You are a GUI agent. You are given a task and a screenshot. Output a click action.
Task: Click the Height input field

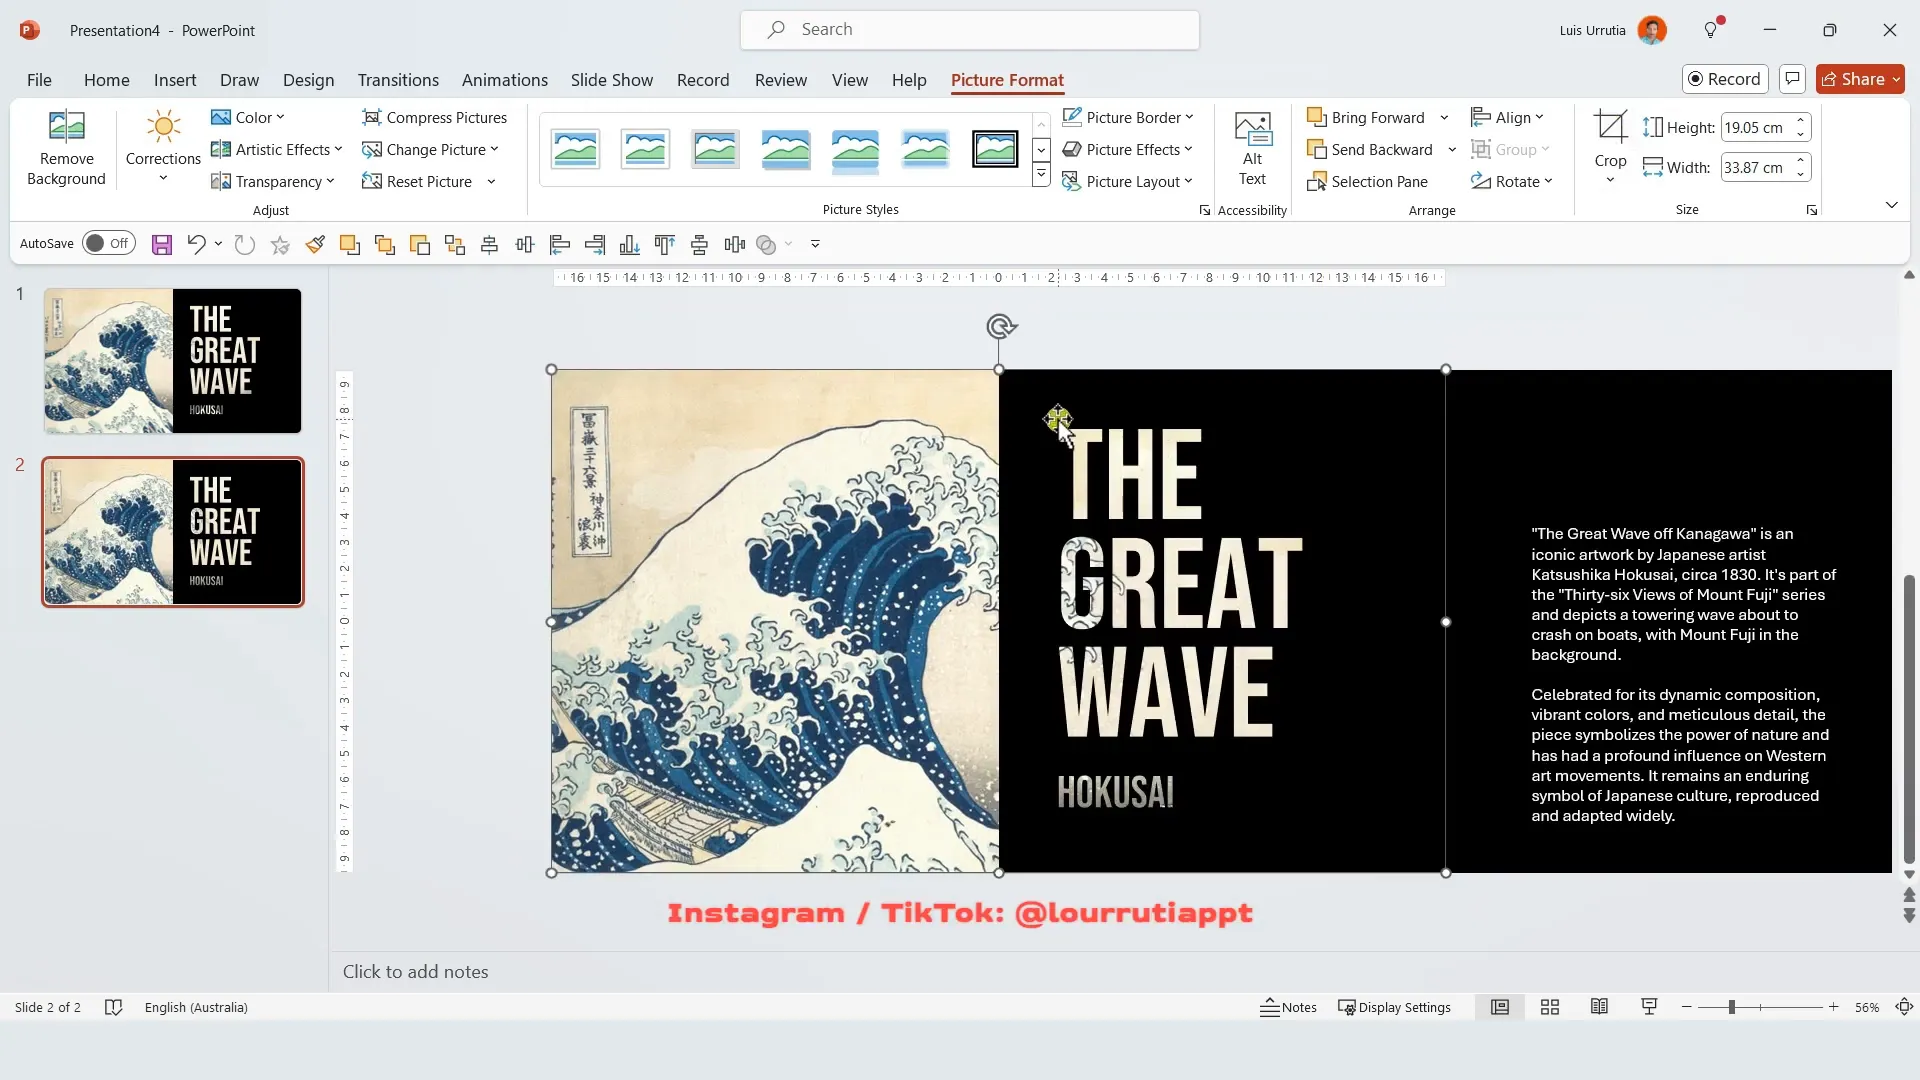[x=1757, y=127]
